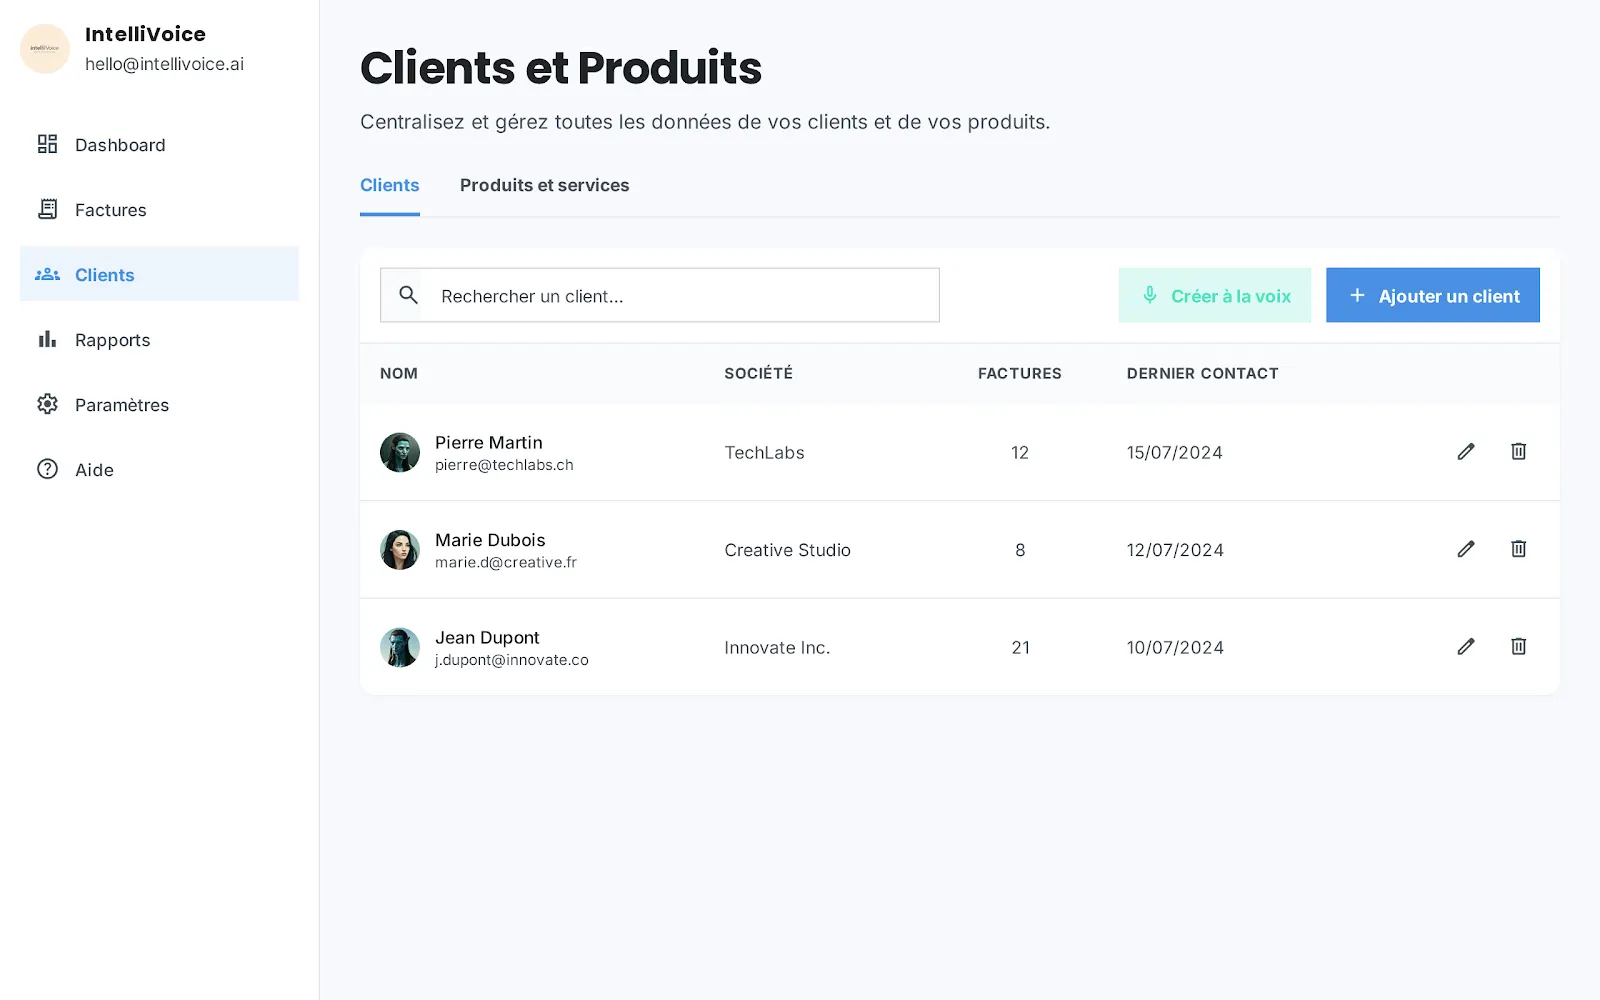Click invoice count 8

[x=1020, y=550]
